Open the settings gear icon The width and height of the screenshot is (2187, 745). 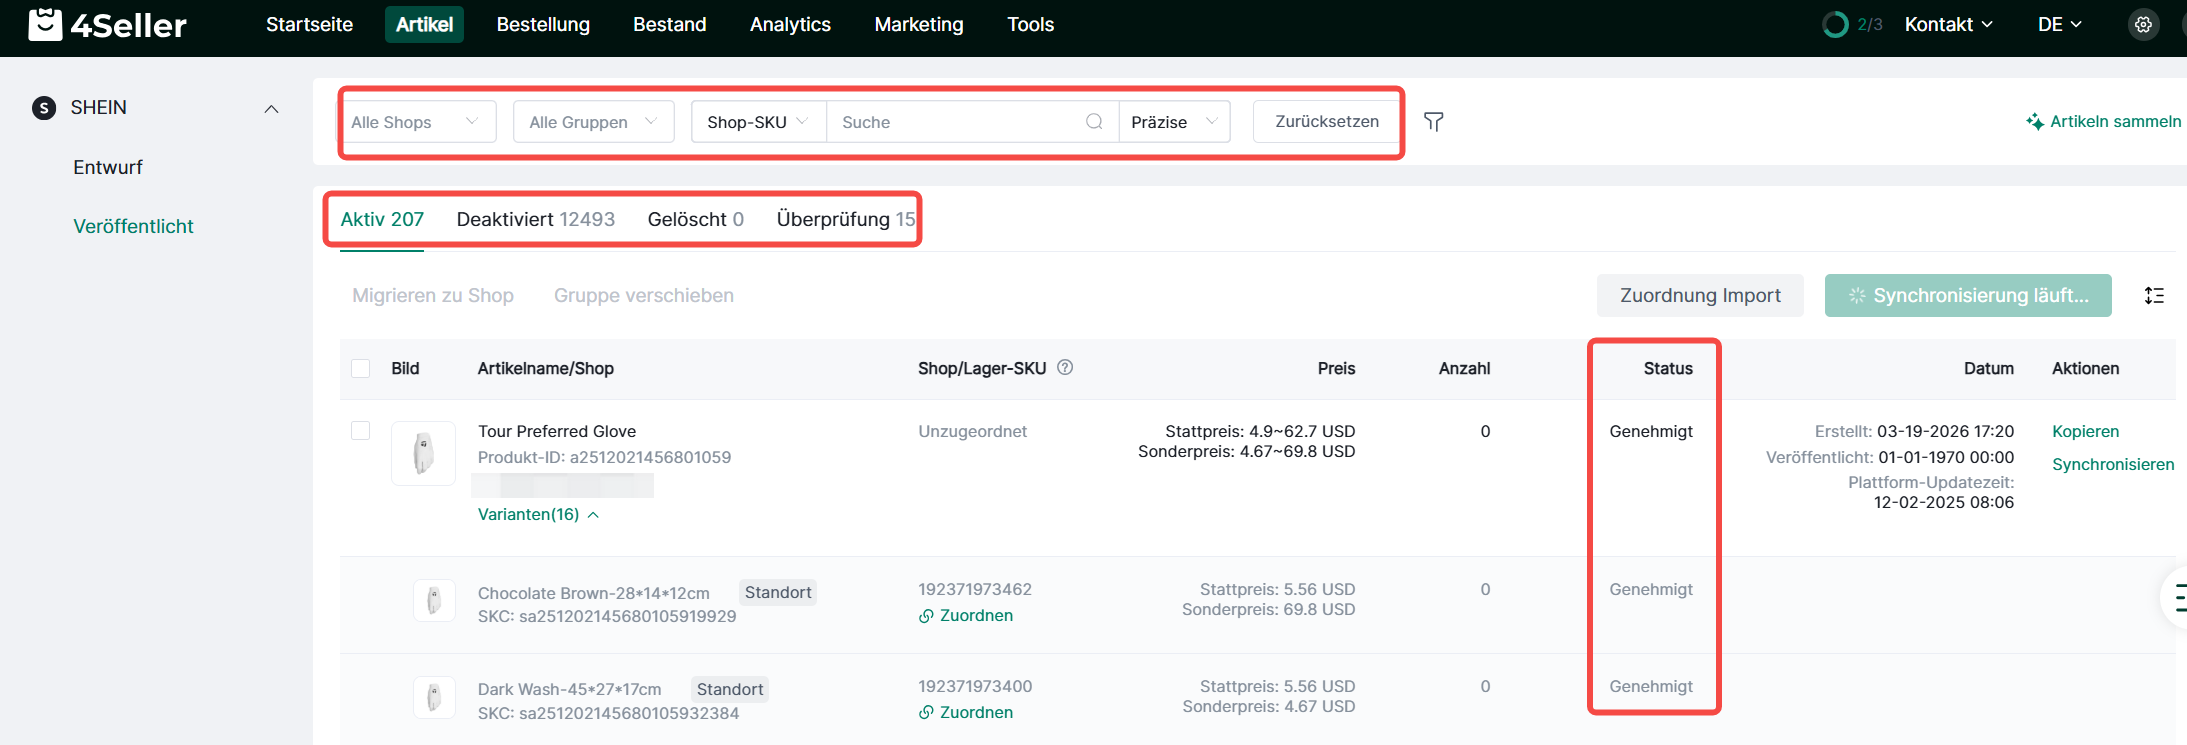coord(2143,25)
